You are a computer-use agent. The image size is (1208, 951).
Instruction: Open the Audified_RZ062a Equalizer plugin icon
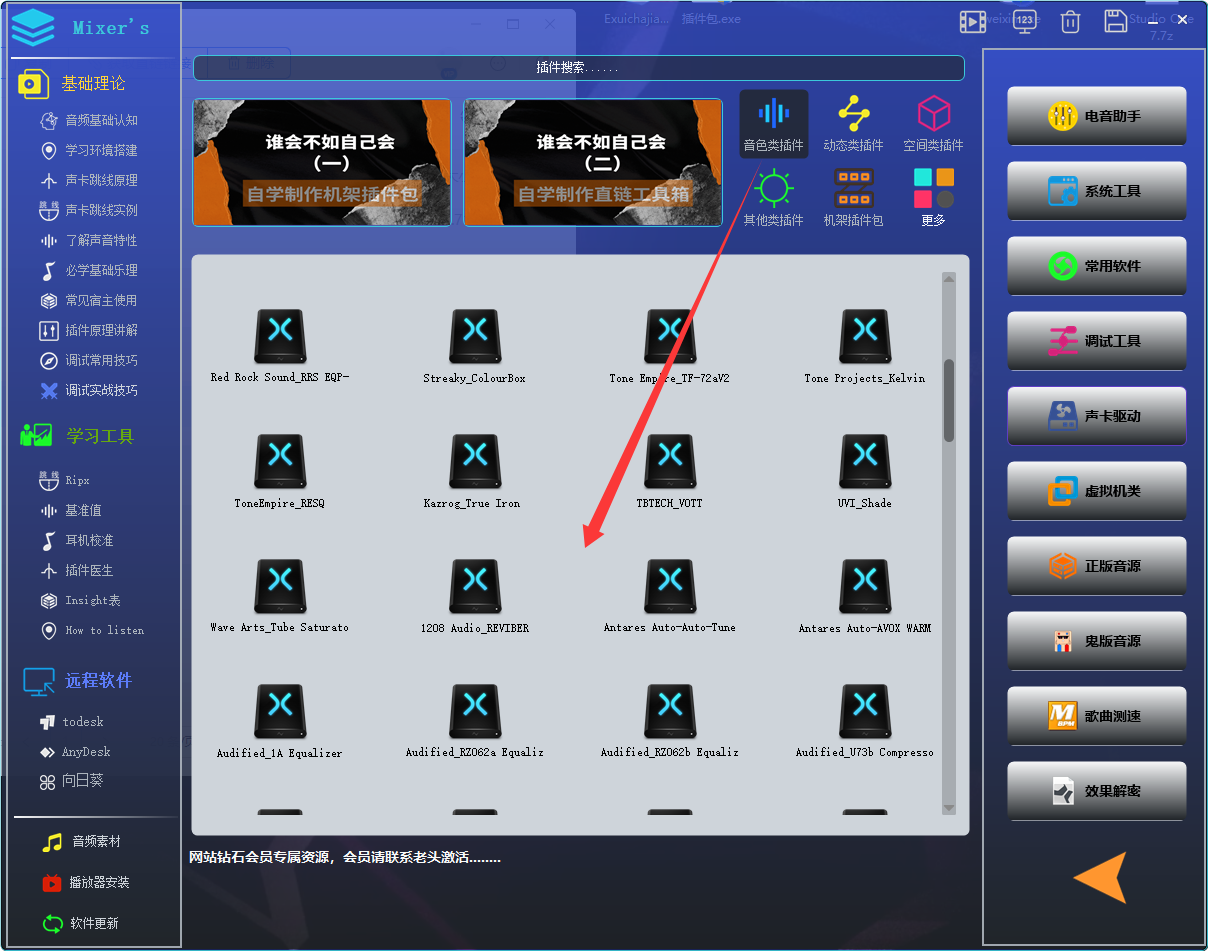[x=475, y=711]
